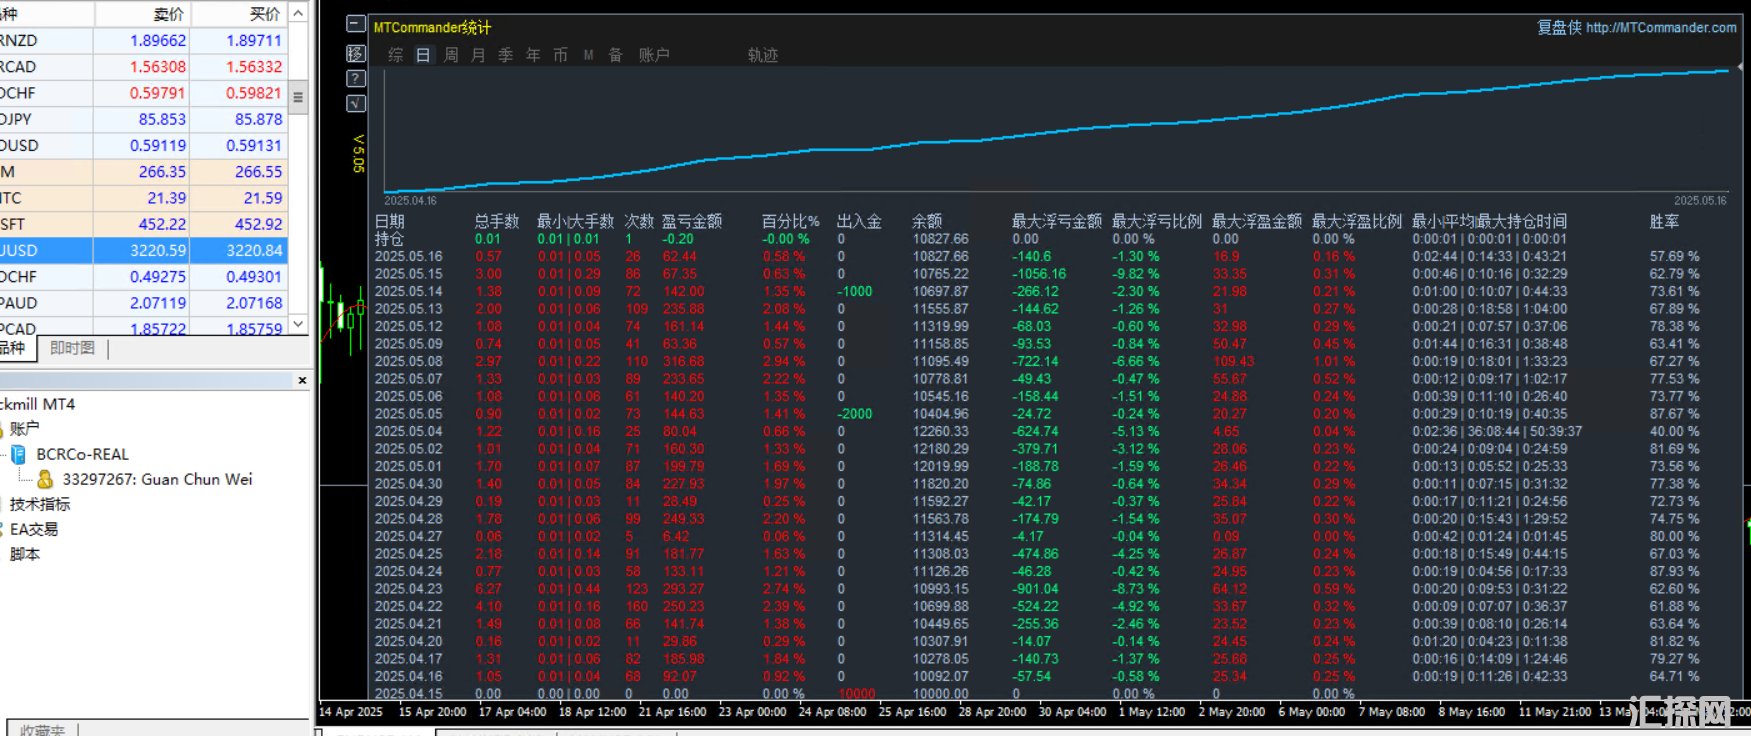Click the -1000 withdrawal value
This screenshot has height=736, width=1751.
pyautogui.click(x=855, y=291)
